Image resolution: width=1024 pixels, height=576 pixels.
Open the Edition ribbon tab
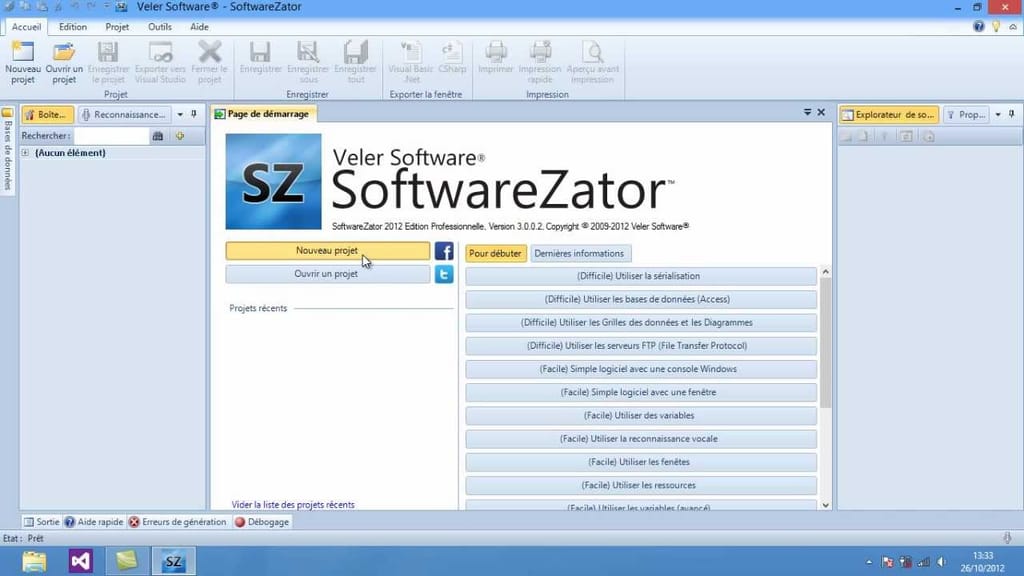(72, 27)
